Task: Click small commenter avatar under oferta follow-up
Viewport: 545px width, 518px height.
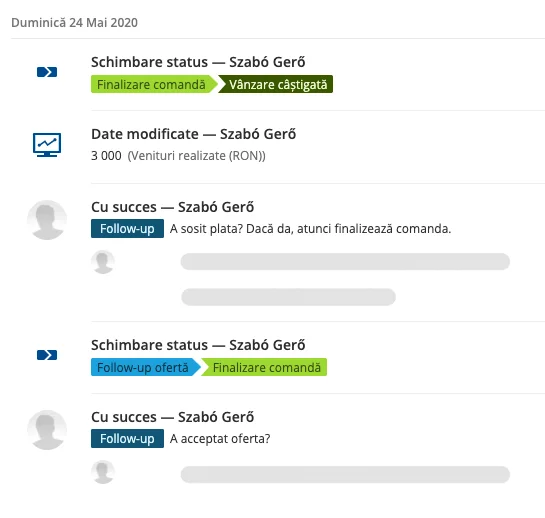Action: [103, 472]
